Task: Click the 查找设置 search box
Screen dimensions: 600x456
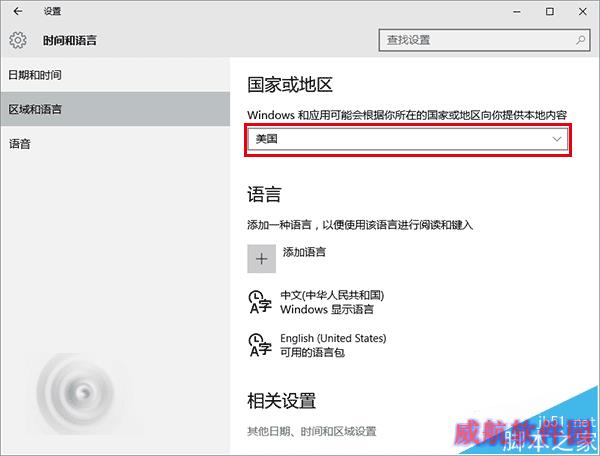Action: click(484, 40)
